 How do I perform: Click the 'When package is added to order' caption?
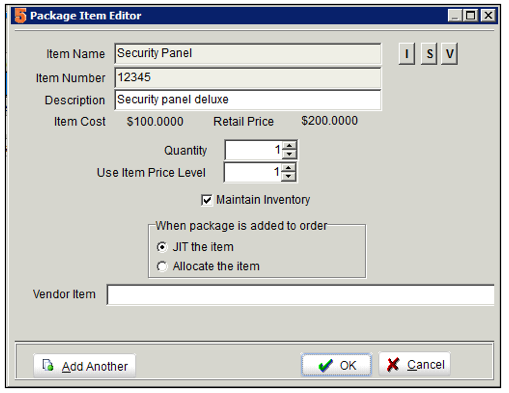click(x=241, y=226)
